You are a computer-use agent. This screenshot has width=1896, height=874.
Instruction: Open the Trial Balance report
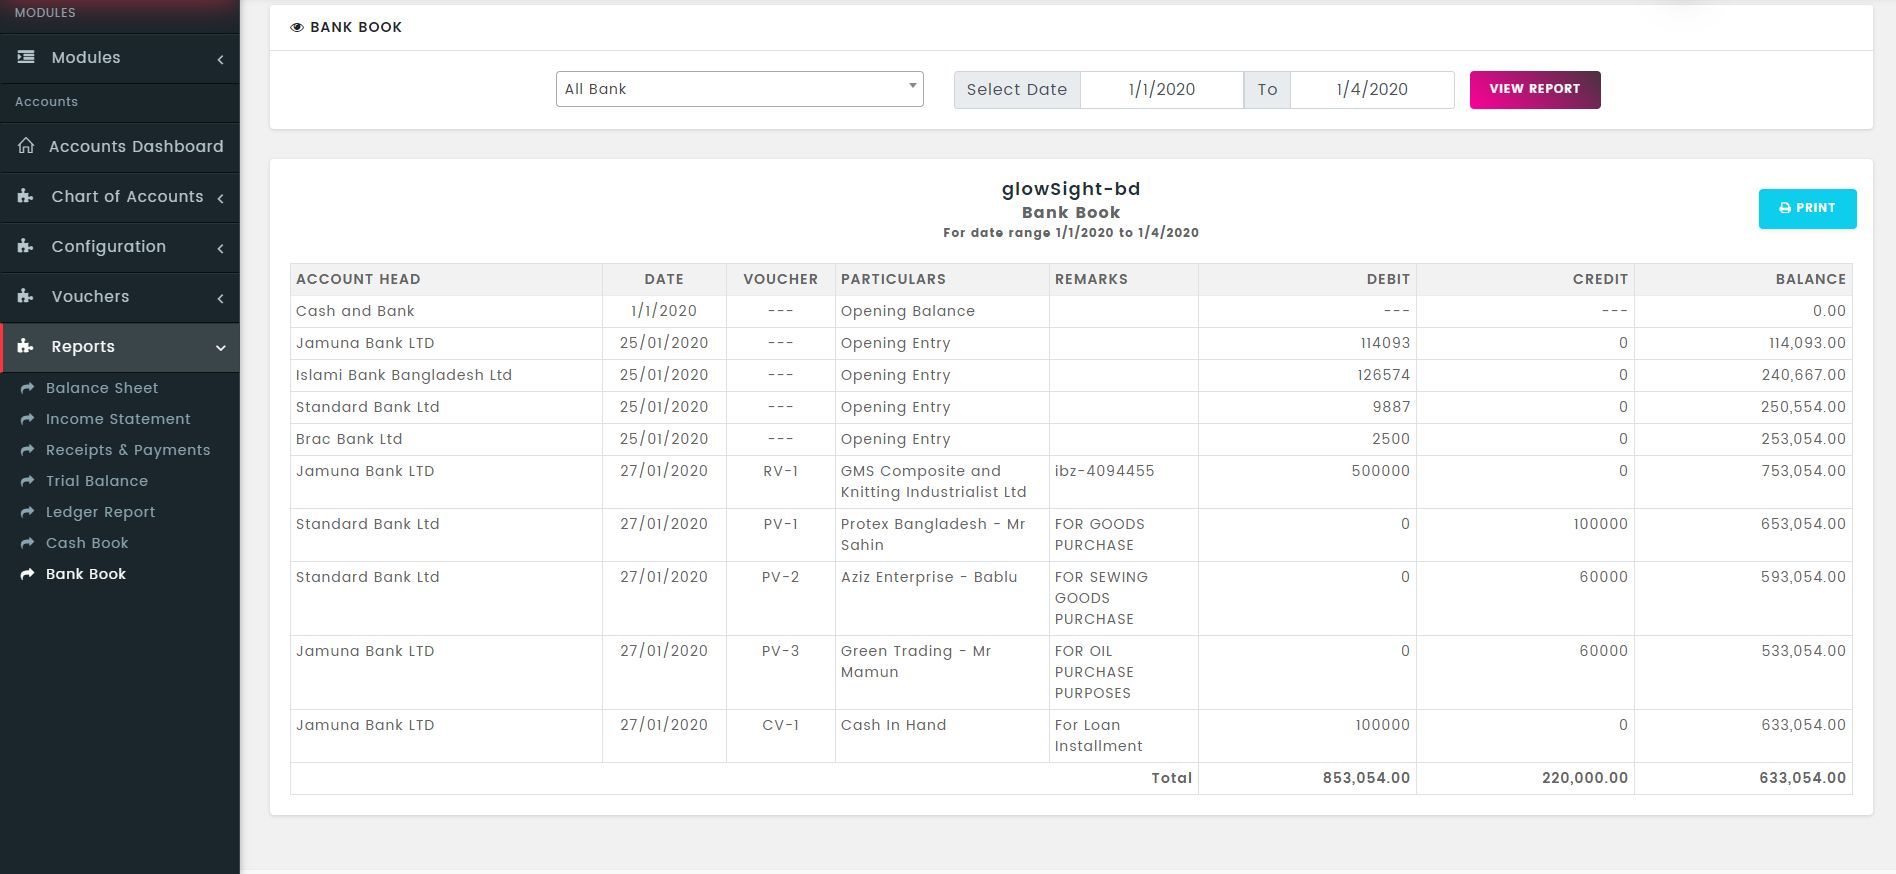[97, 481]
